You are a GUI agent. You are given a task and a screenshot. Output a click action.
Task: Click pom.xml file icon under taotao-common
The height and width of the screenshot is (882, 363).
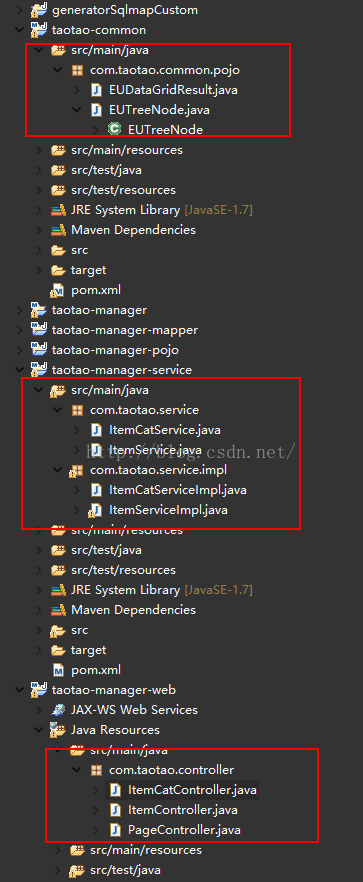(58, 290)
